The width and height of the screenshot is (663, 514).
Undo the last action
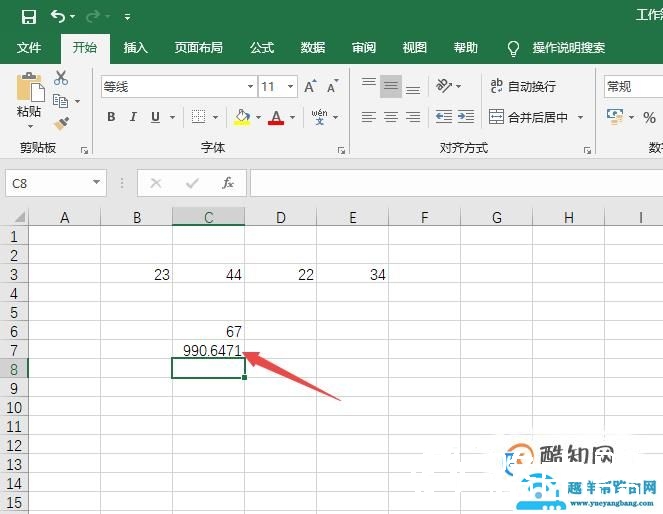click(58, 16)
